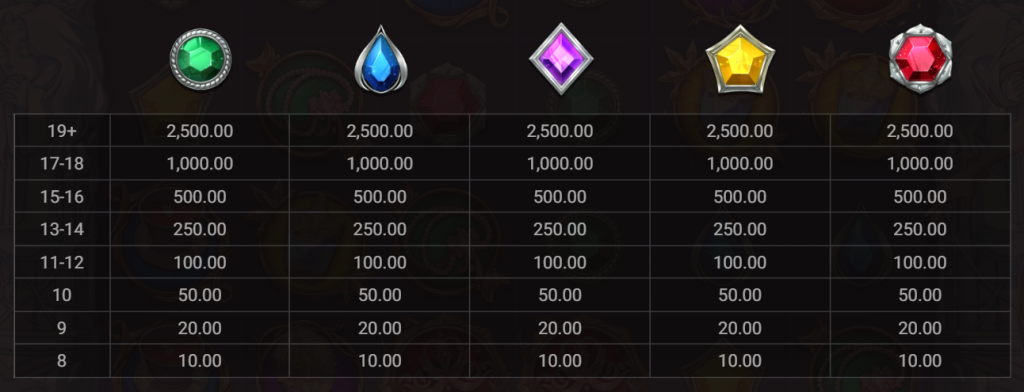Click the 50.00 payout under green gem
Viewport: 1024px width, 392px height.
coord(200,295)
